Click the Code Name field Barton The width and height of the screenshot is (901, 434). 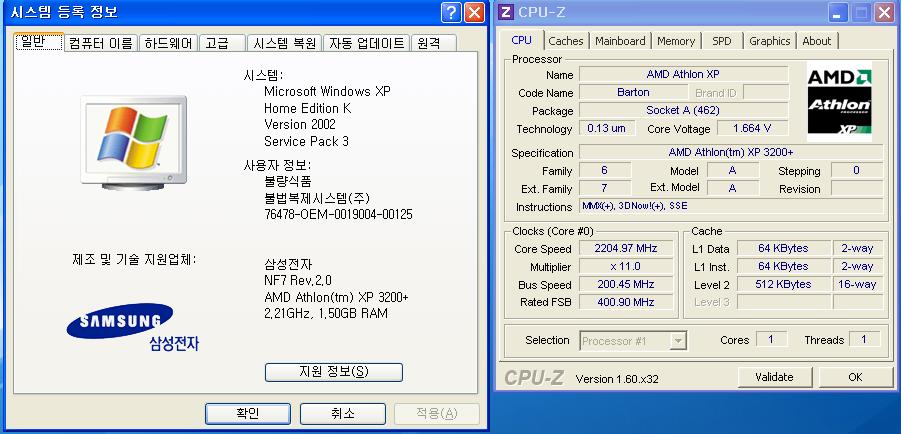[x=633, y=92]
